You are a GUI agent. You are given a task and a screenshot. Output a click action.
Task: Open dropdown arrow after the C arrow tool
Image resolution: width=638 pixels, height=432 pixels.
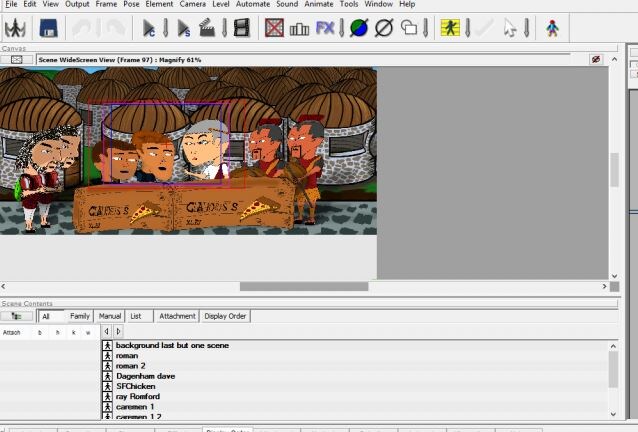pos(166,28)
